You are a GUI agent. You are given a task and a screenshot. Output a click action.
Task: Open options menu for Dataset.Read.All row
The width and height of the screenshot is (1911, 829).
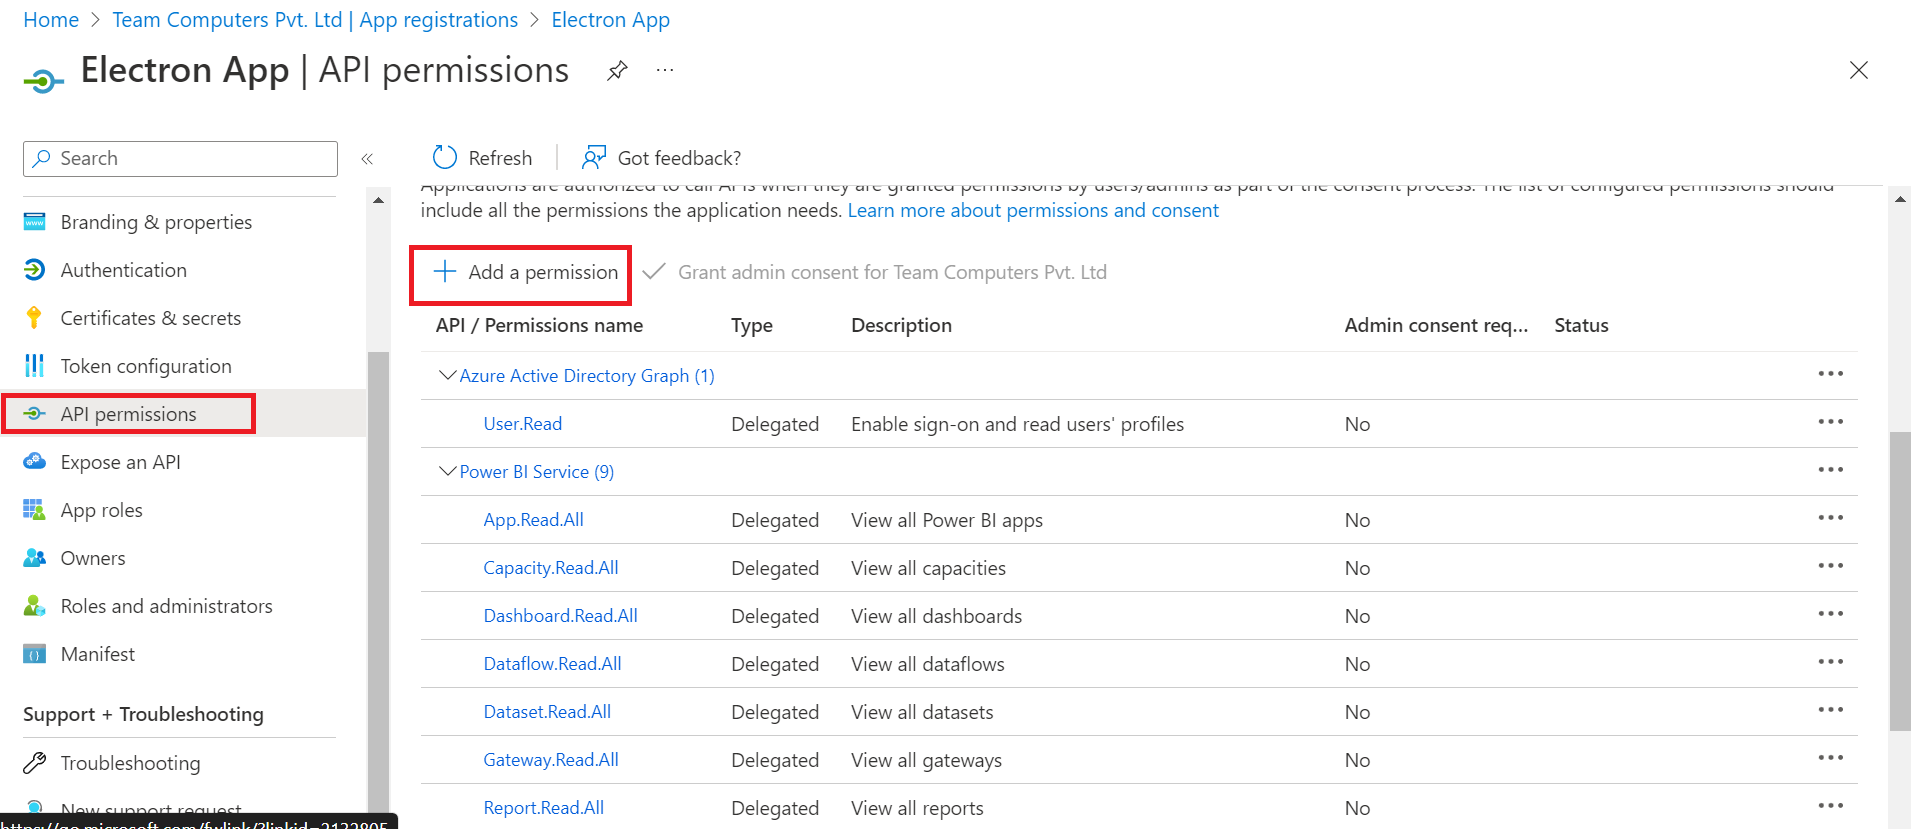pos(1830,710)
